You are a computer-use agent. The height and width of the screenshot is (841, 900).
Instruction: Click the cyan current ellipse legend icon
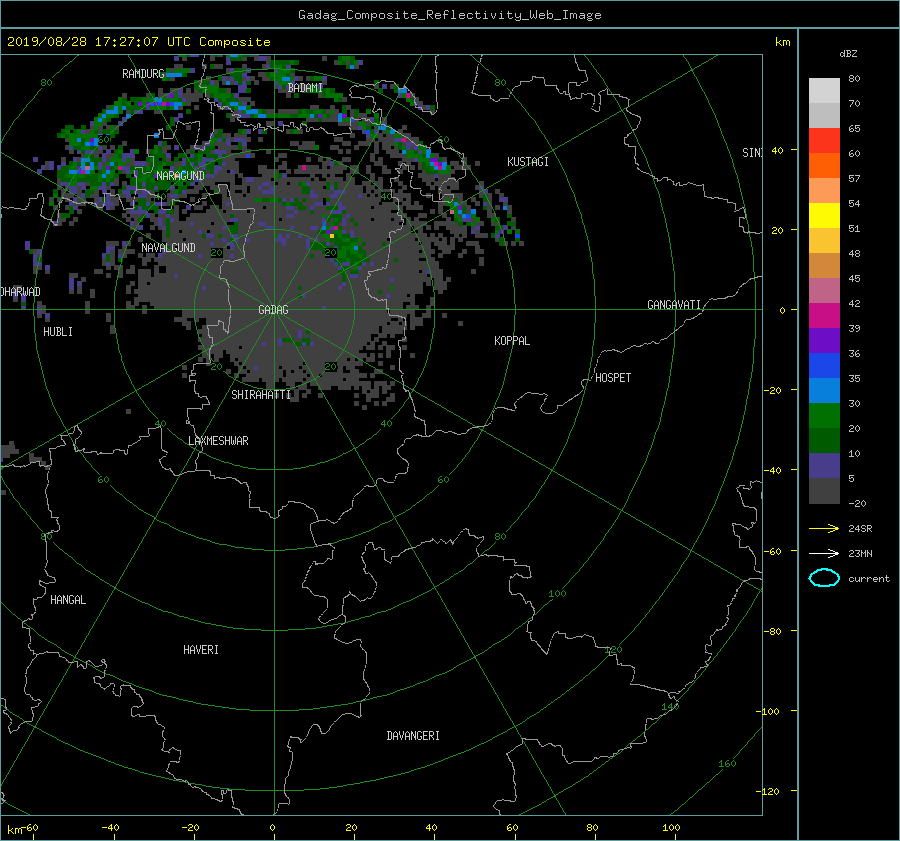click(x=824, y=578)
